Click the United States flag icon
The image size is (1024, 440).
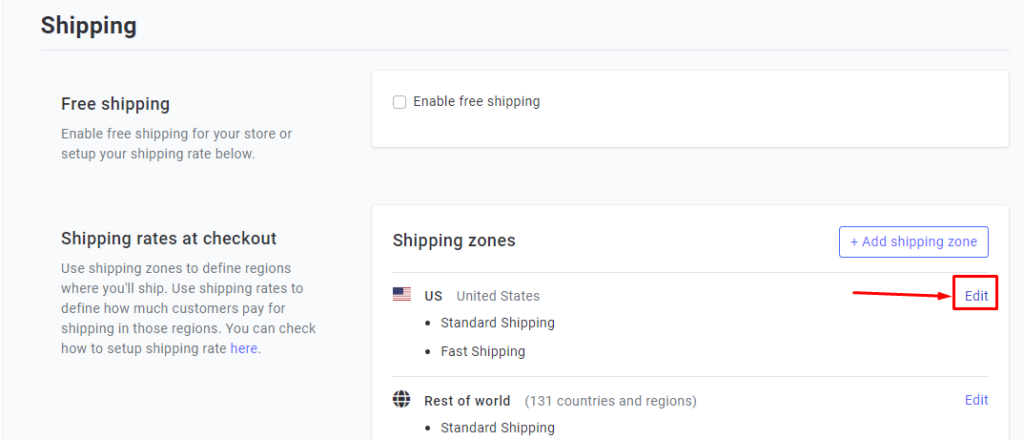(402, 295)
